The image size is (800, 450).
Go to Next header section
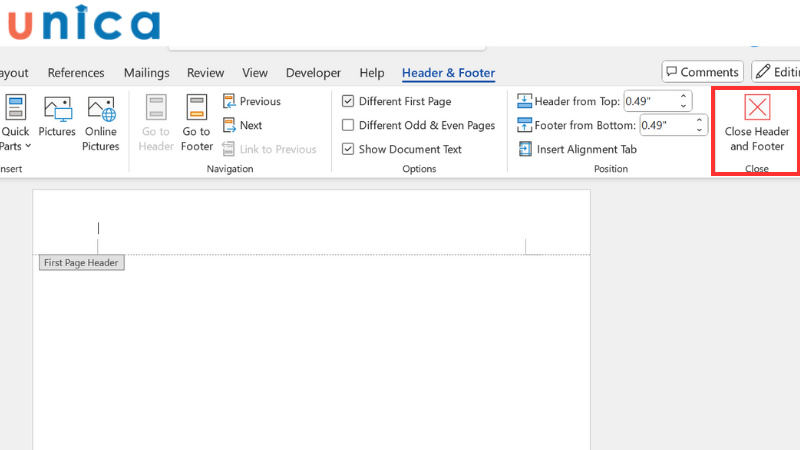[243, 125]
